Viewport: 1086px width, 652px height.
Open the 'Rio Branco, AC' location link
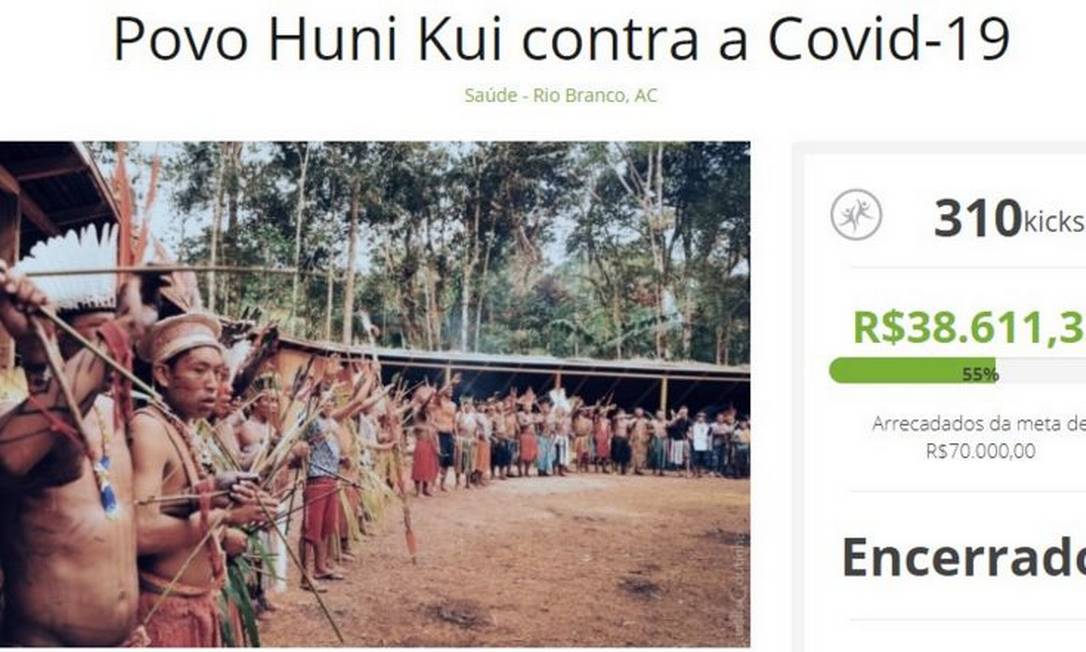tap(595, 96)
